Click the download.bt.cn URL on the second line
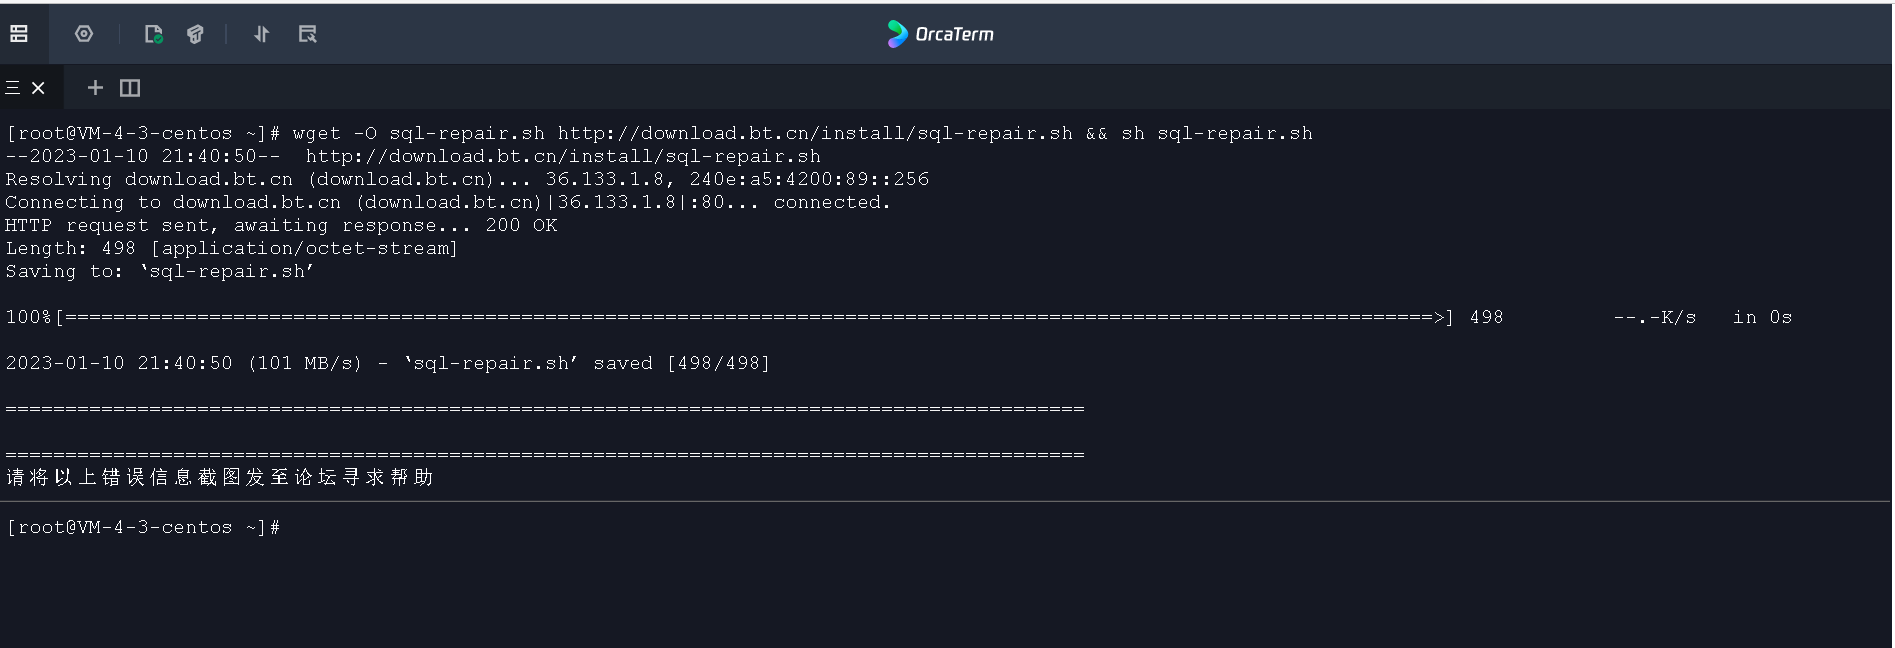Viewport: 1895px width, 648px height. 563,156
